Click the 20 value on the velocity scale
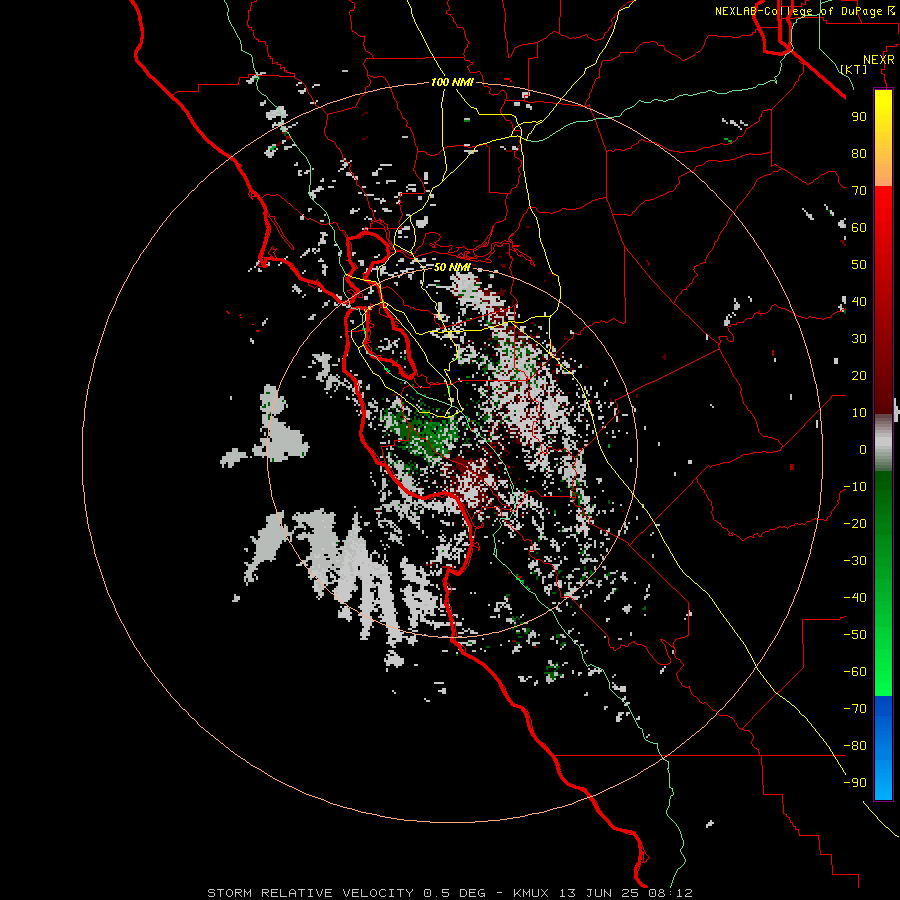Viewport: 900px width, 900px height. coord(859,375)
